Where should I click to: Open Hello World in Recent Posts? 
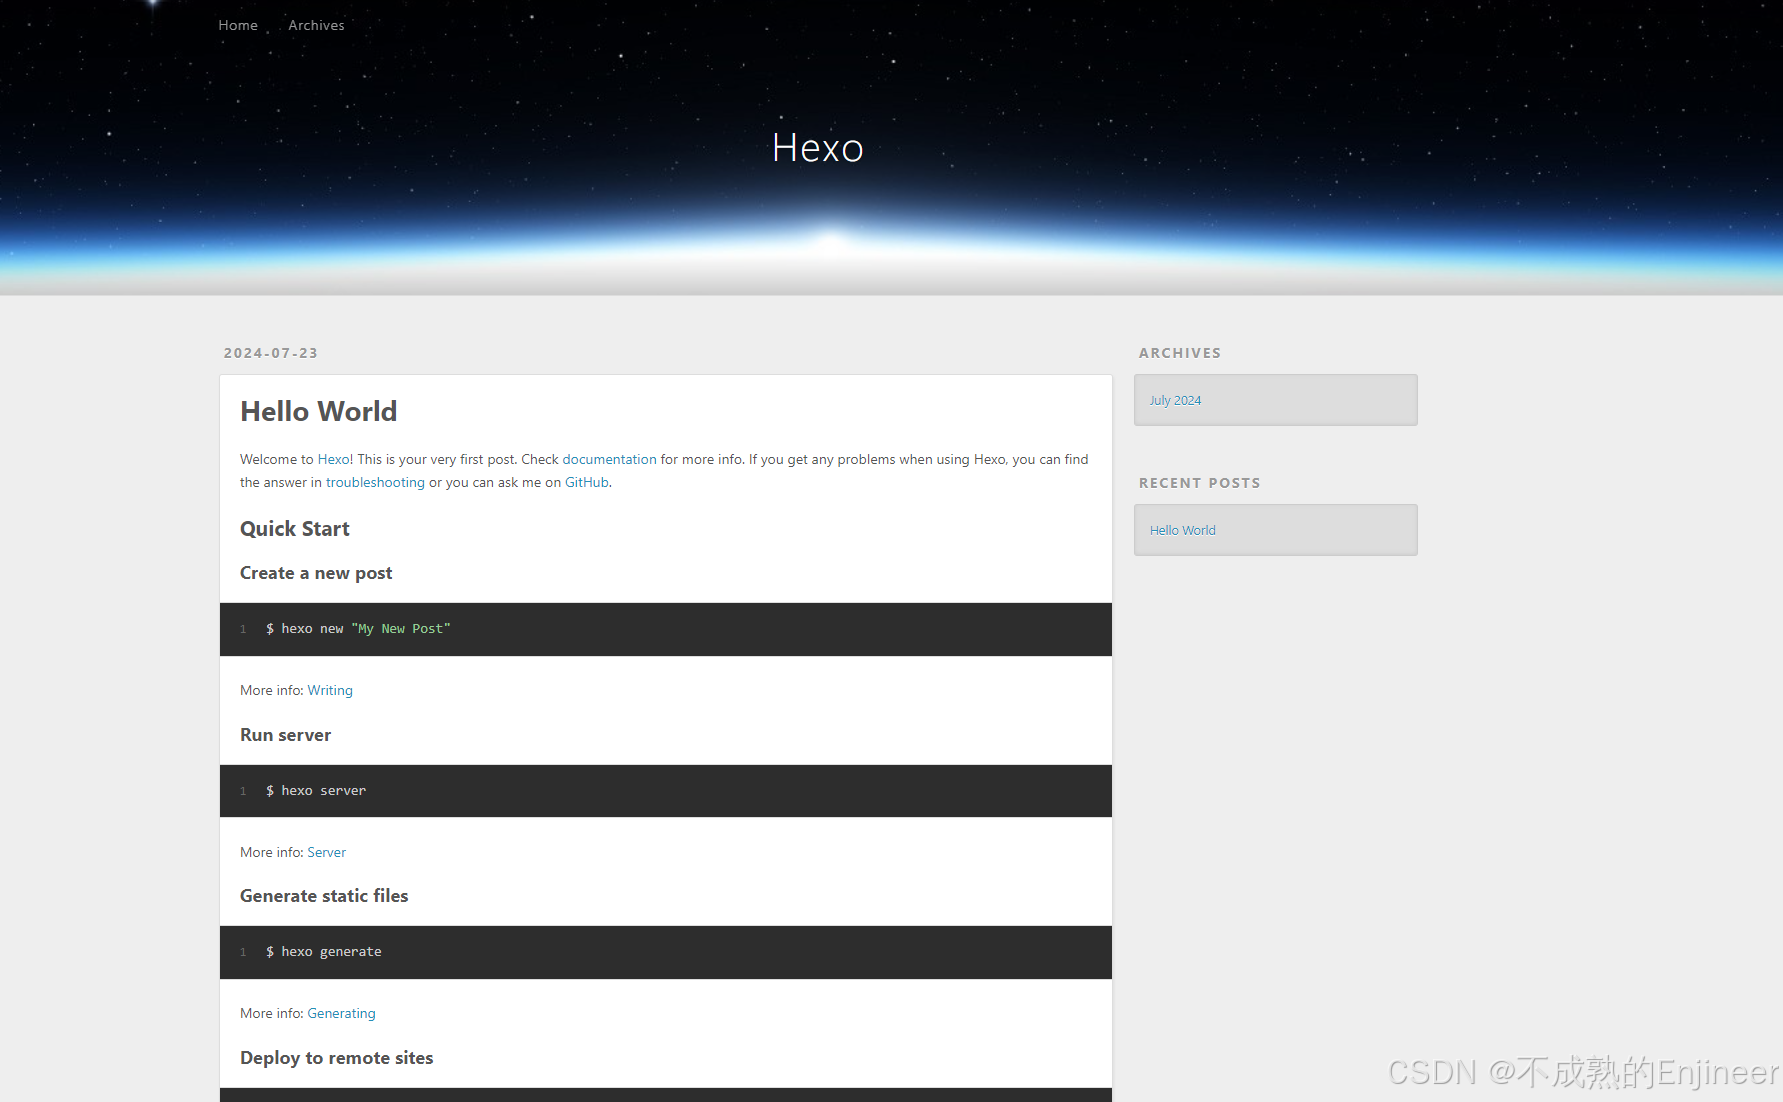1183,530
